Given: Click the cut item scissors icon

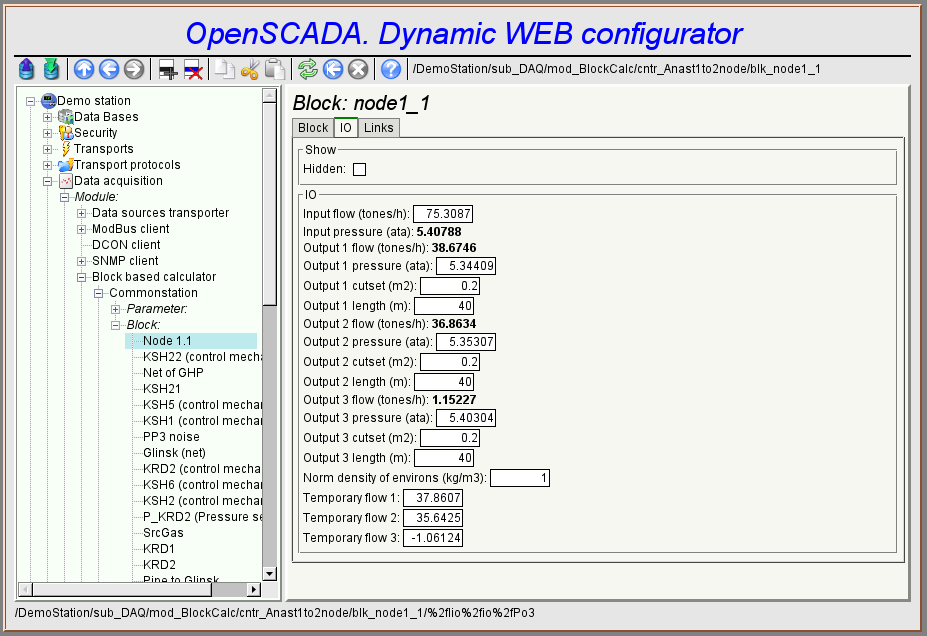Looking at the screenshot, I should click(249, 69).
